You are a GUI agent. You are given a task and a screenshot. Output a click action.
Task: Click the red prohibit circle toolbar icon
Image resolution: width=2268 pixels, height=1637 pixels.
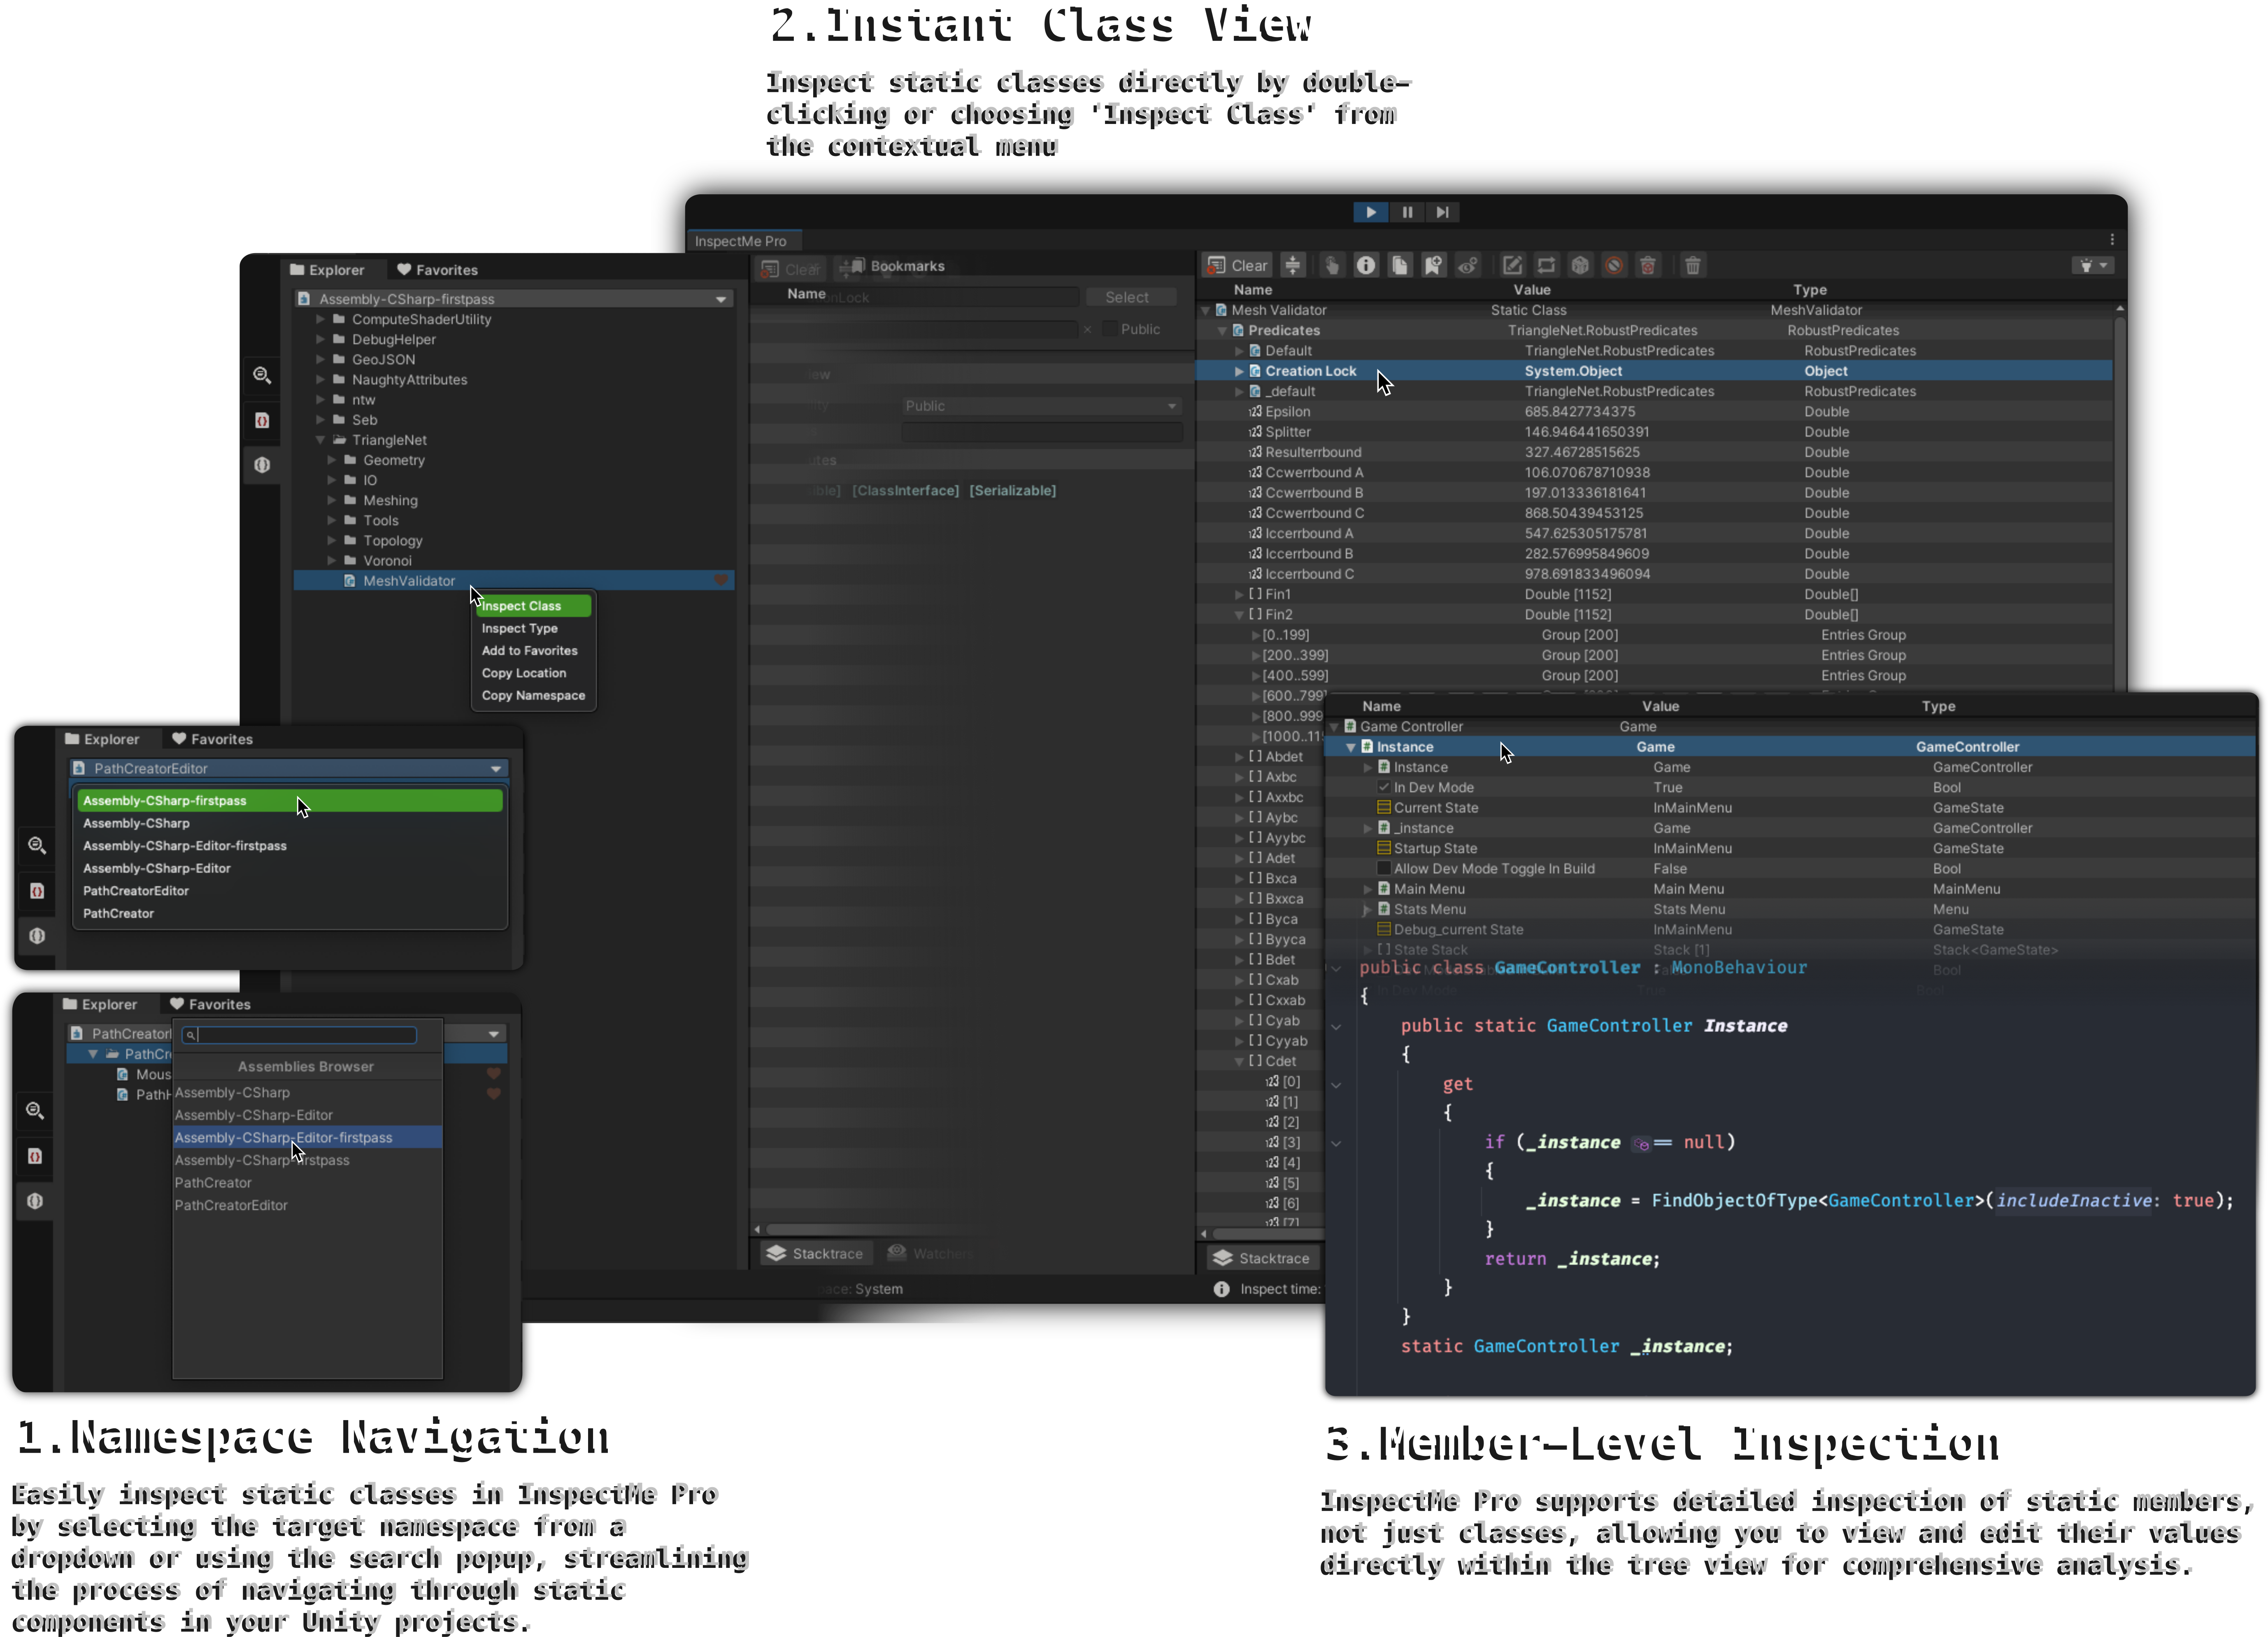(x=1614, y=265)
